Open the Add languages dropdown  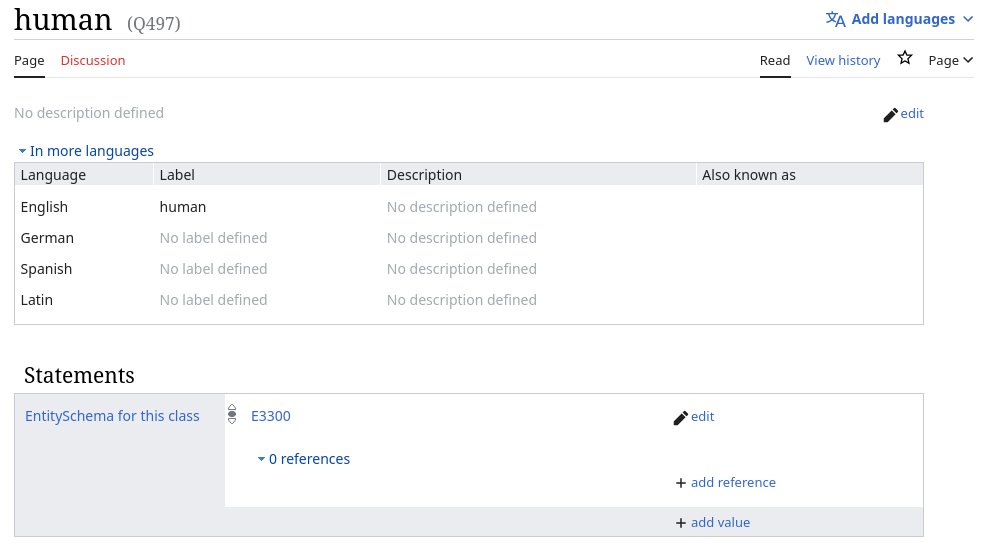pyautogui.click(x=900, y=19)
